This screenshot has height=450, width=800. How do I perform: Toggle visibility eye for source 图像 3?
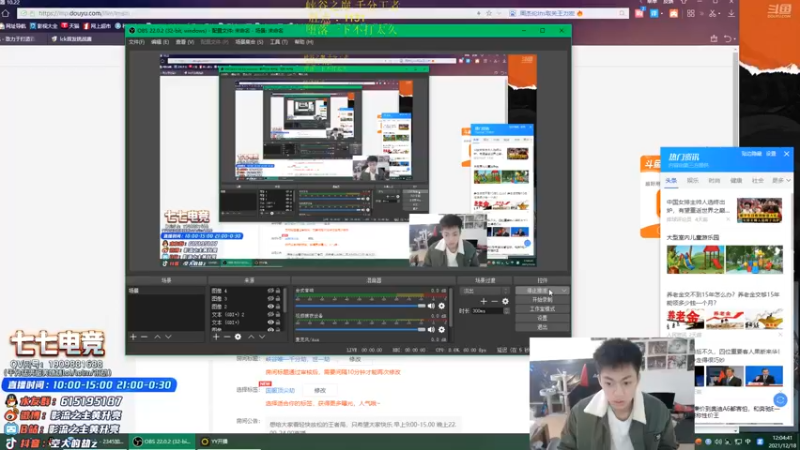click(x=270, y=298)
